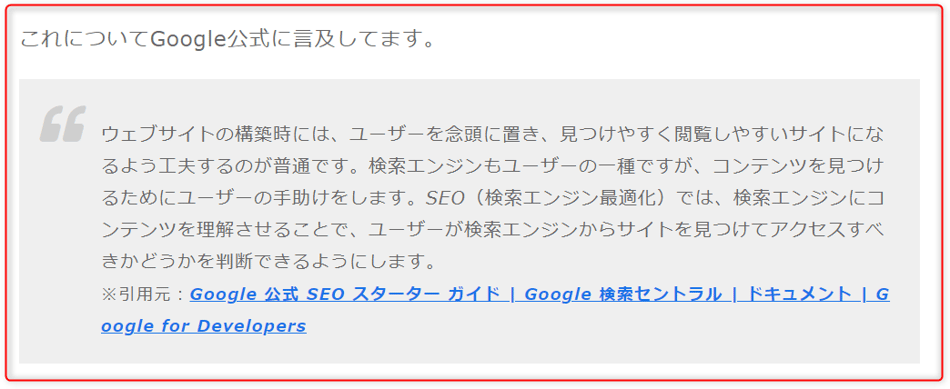Click the ※引用元 label

(x=144, y=295)
